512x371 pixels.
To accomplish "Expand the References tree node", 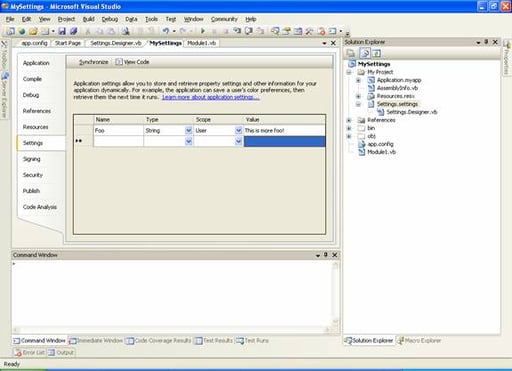I will (349, 120).
